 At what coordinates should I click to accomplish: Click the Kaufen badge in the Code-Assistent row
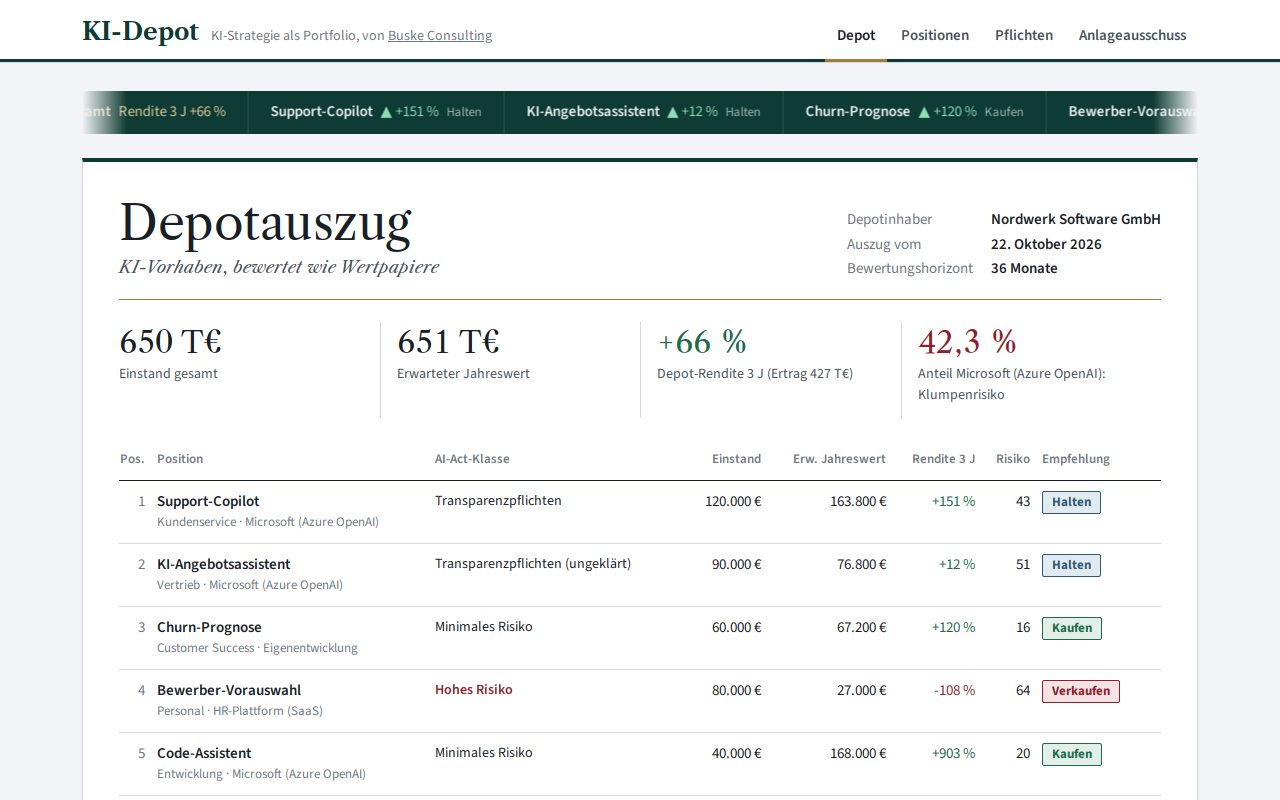[1072, 754]
